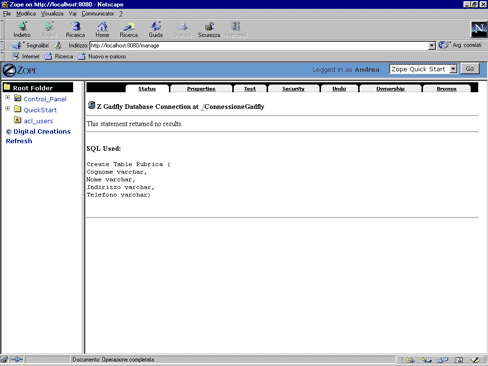Open the QuickStart link

click(x=40, y=110)
